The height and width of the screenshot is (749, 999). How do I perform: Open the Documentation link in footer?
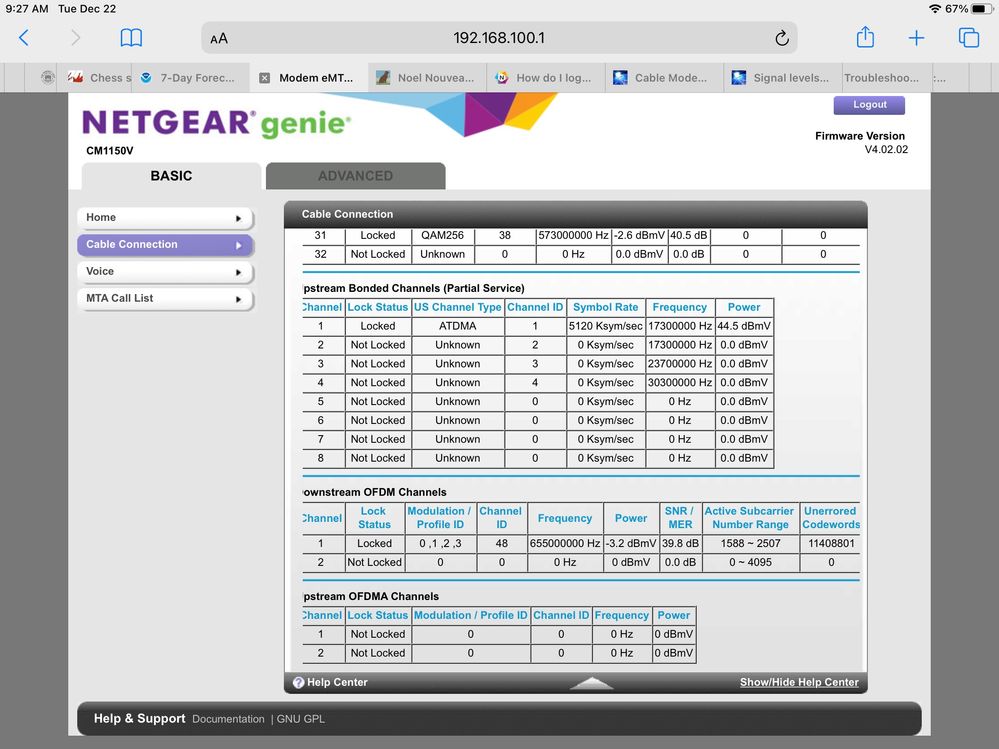click(x=228, y=719)
